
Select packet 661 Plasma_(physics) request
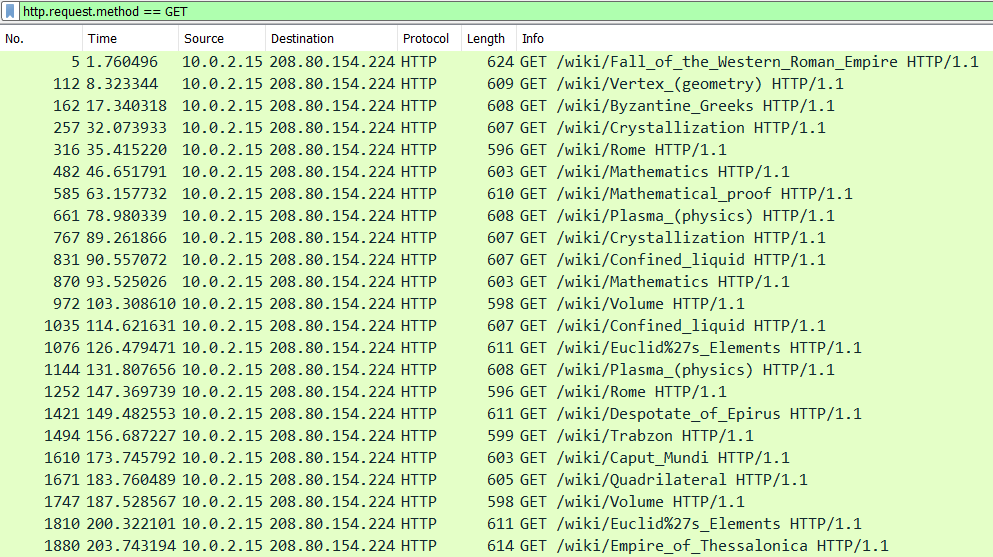pyautogui.click(x=496, y=216)
